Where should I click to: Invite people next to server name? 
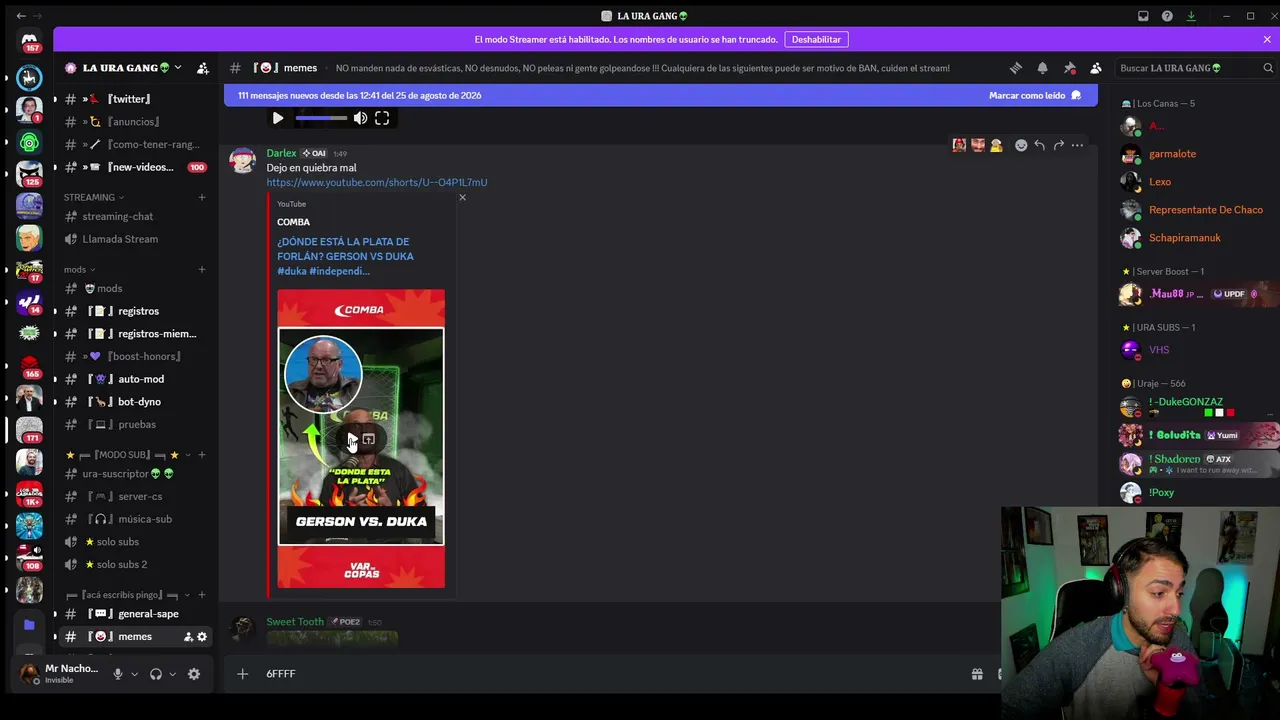(203, 68)
